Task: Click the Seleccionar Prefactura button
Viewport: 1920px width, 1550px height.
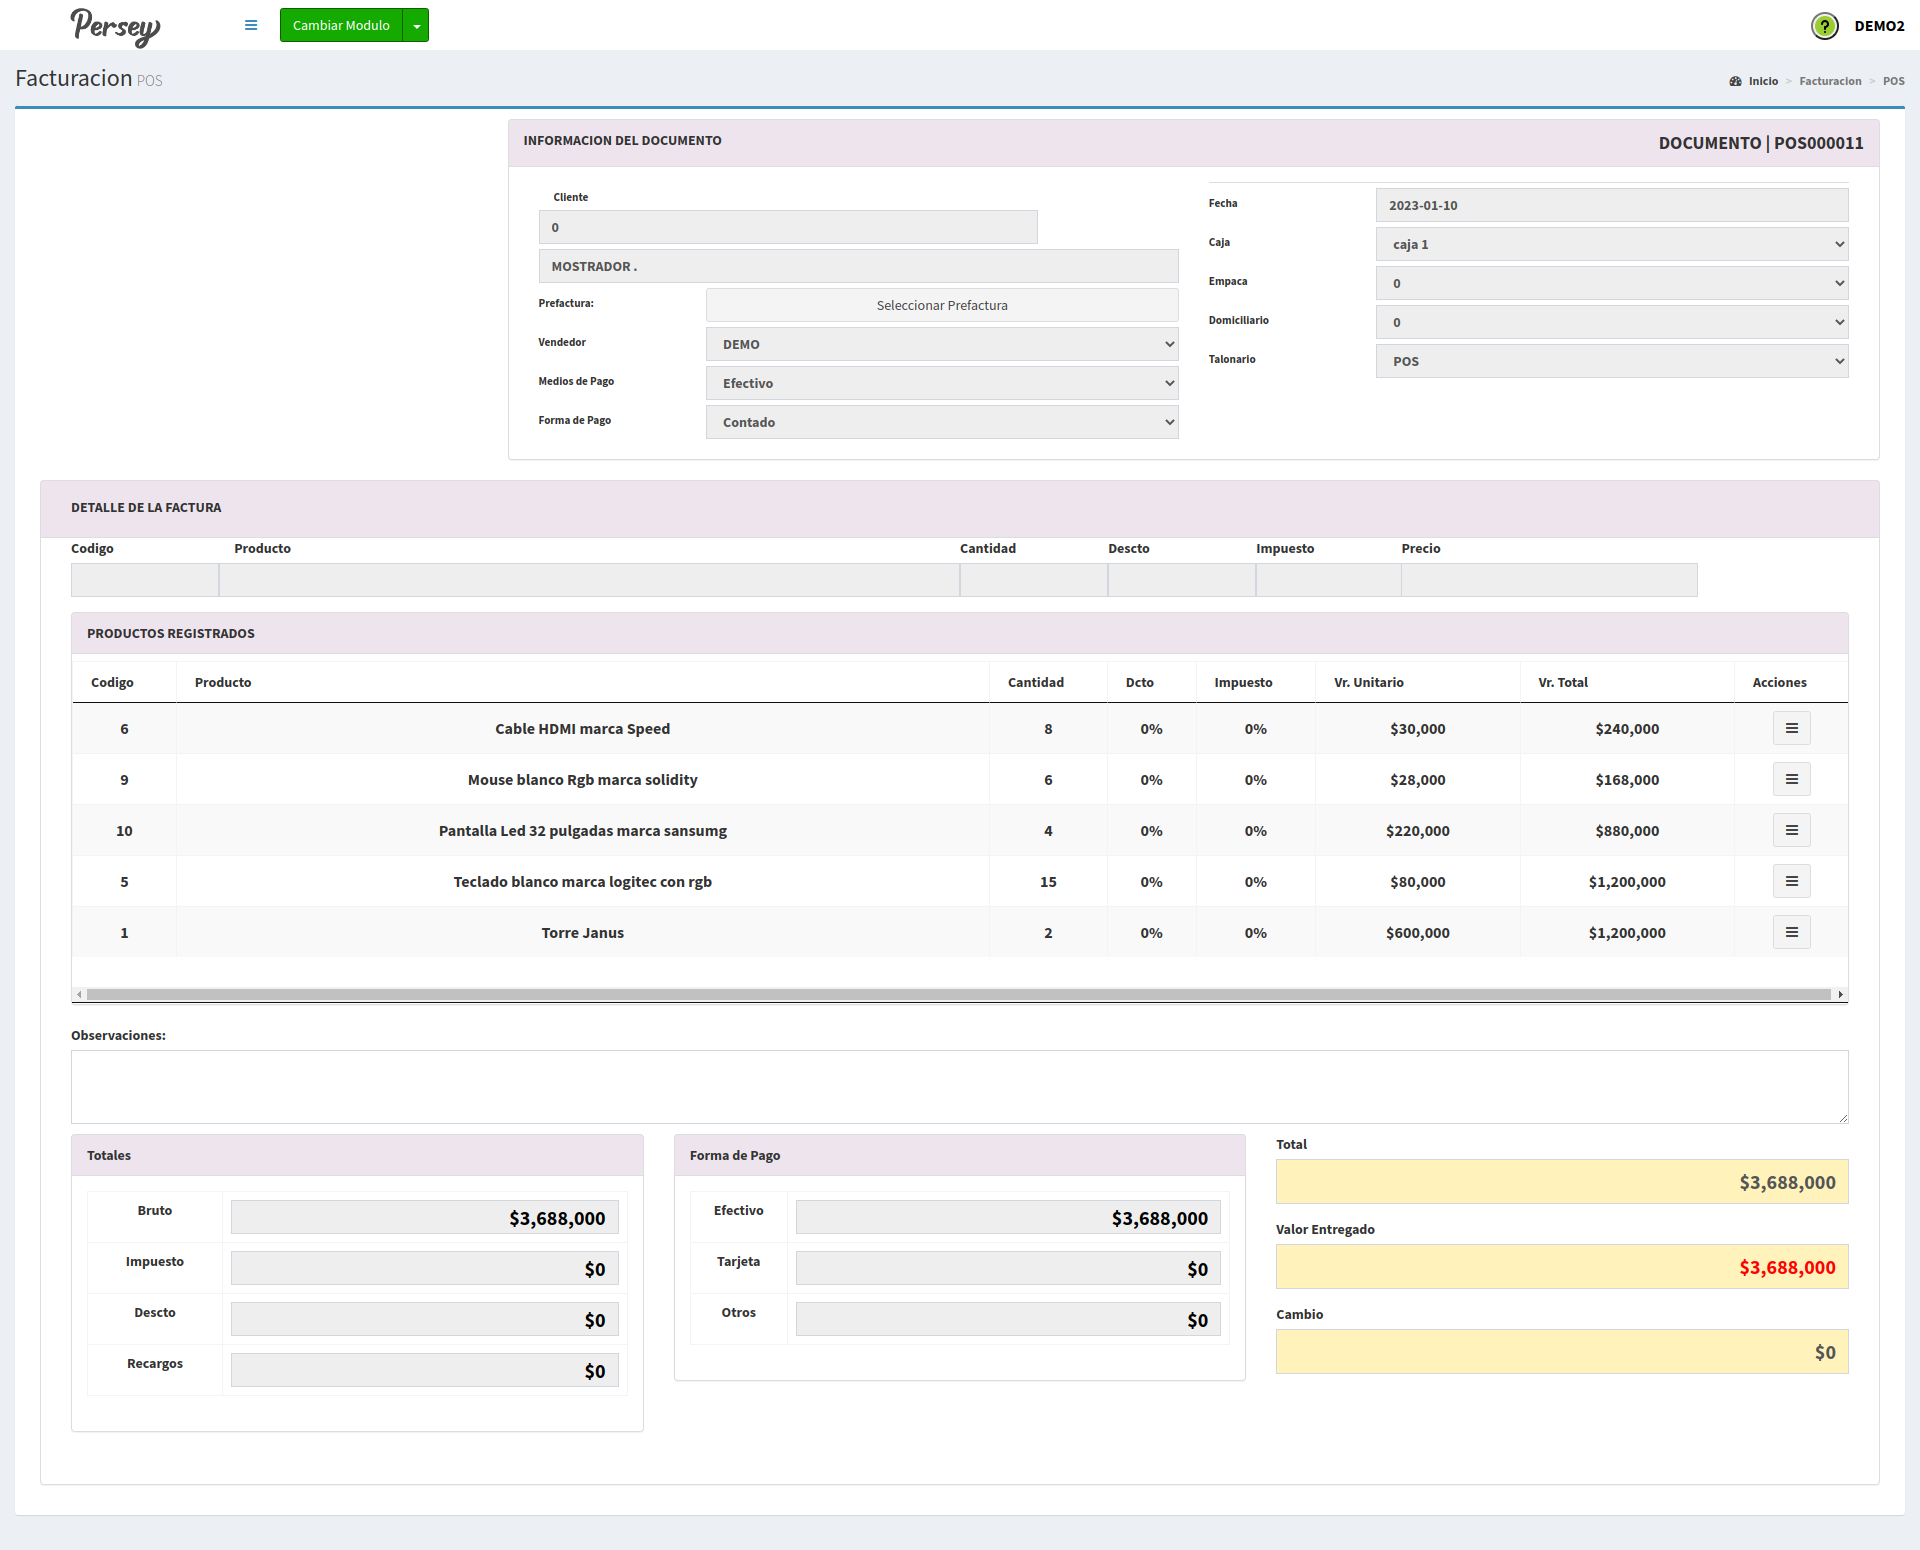Action: [941, 305]
